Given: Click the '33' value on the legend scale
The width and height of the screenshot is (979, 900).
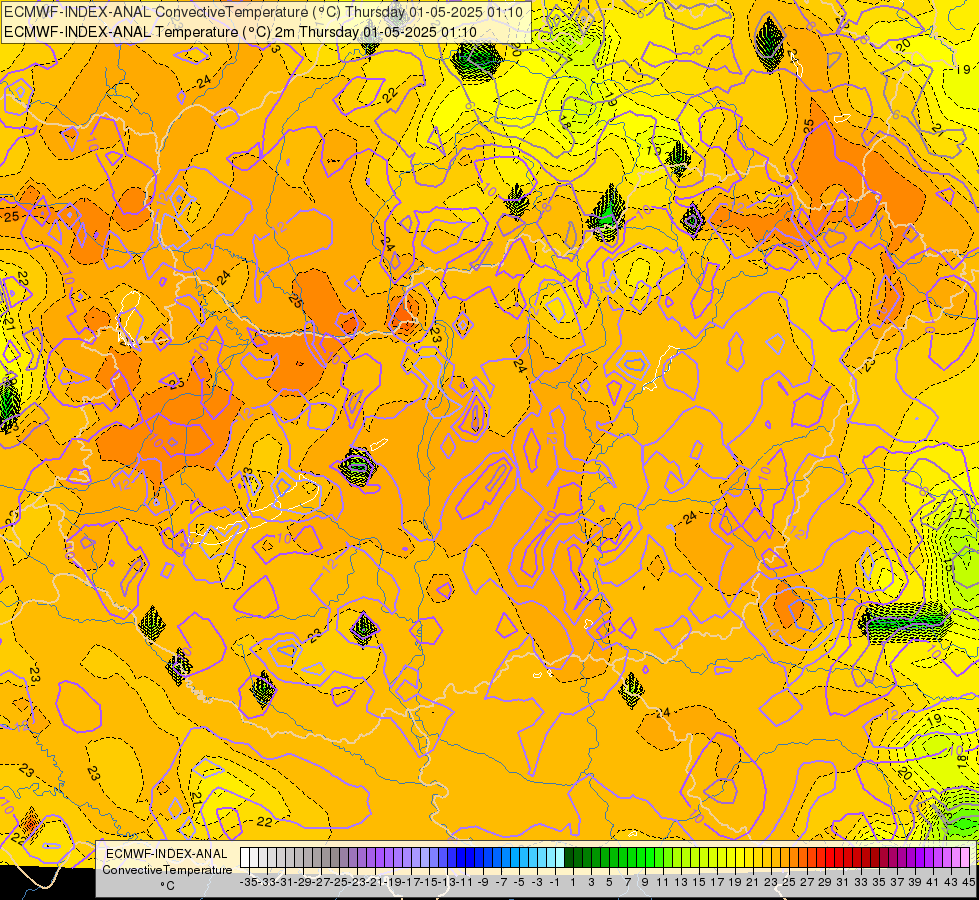Looking at the screenshot, I should [861, 882].
